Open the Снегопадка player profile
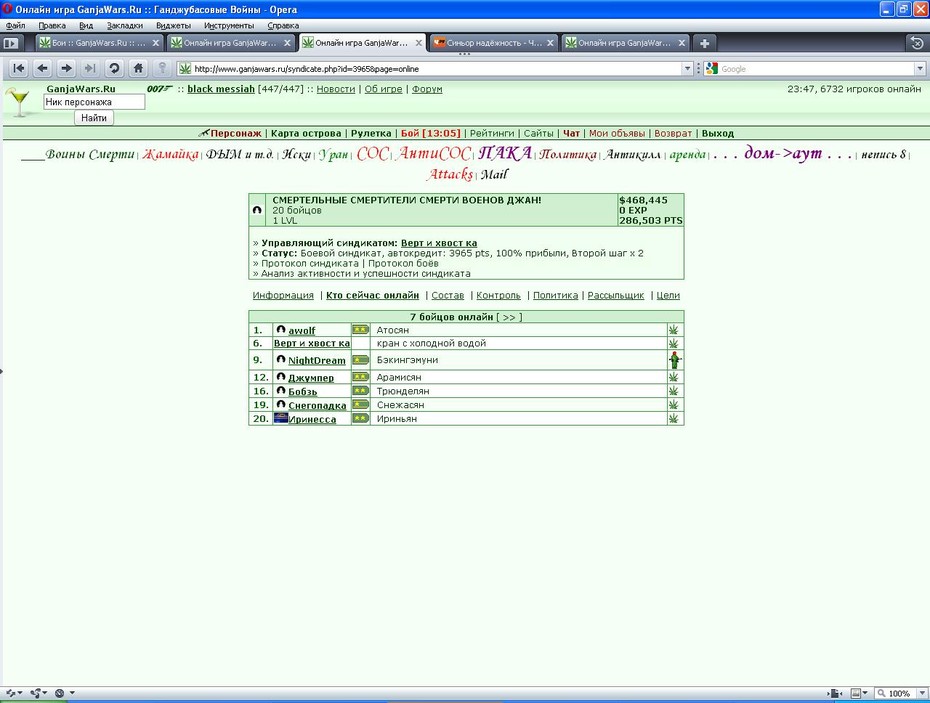 317,405
